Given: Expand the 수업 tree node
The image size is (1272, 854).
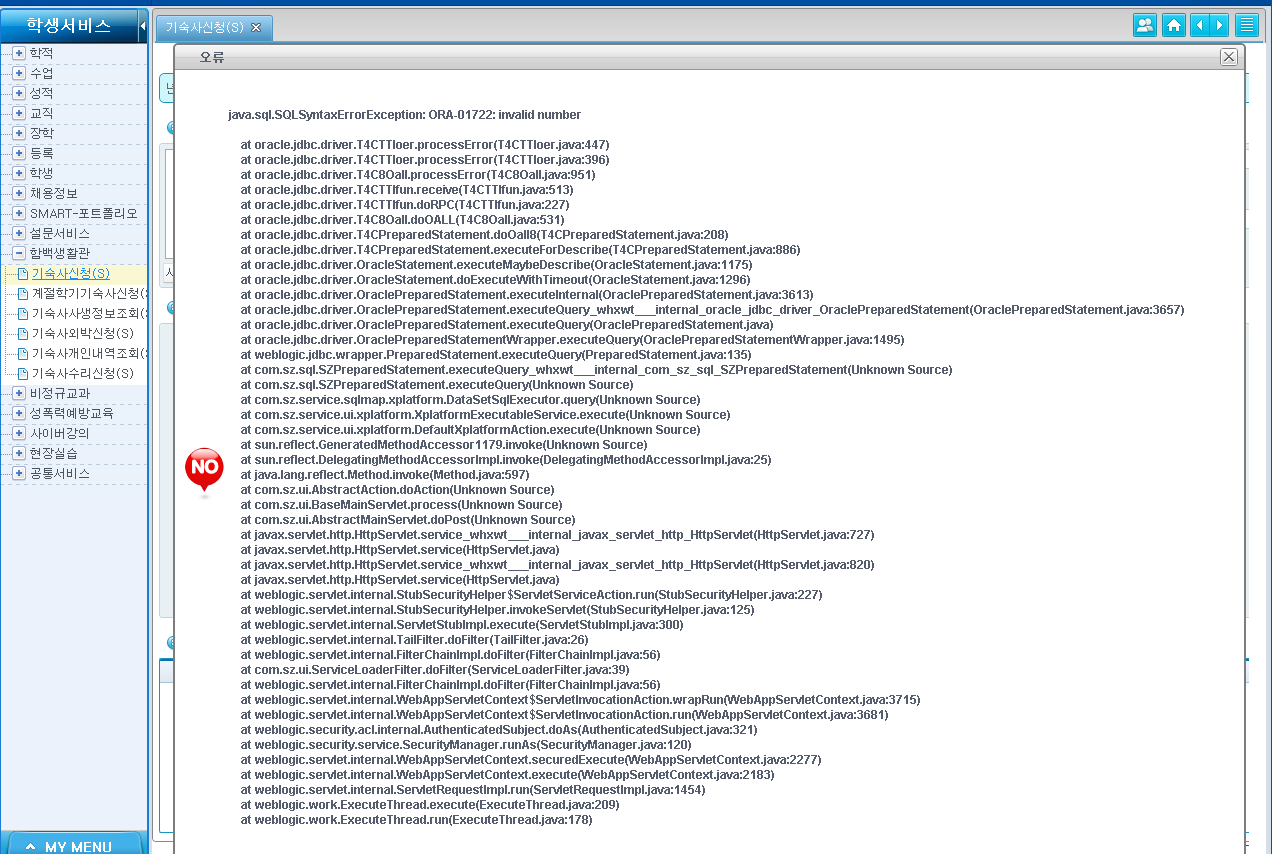Looking at the screenshot, I should pos(19,73).
